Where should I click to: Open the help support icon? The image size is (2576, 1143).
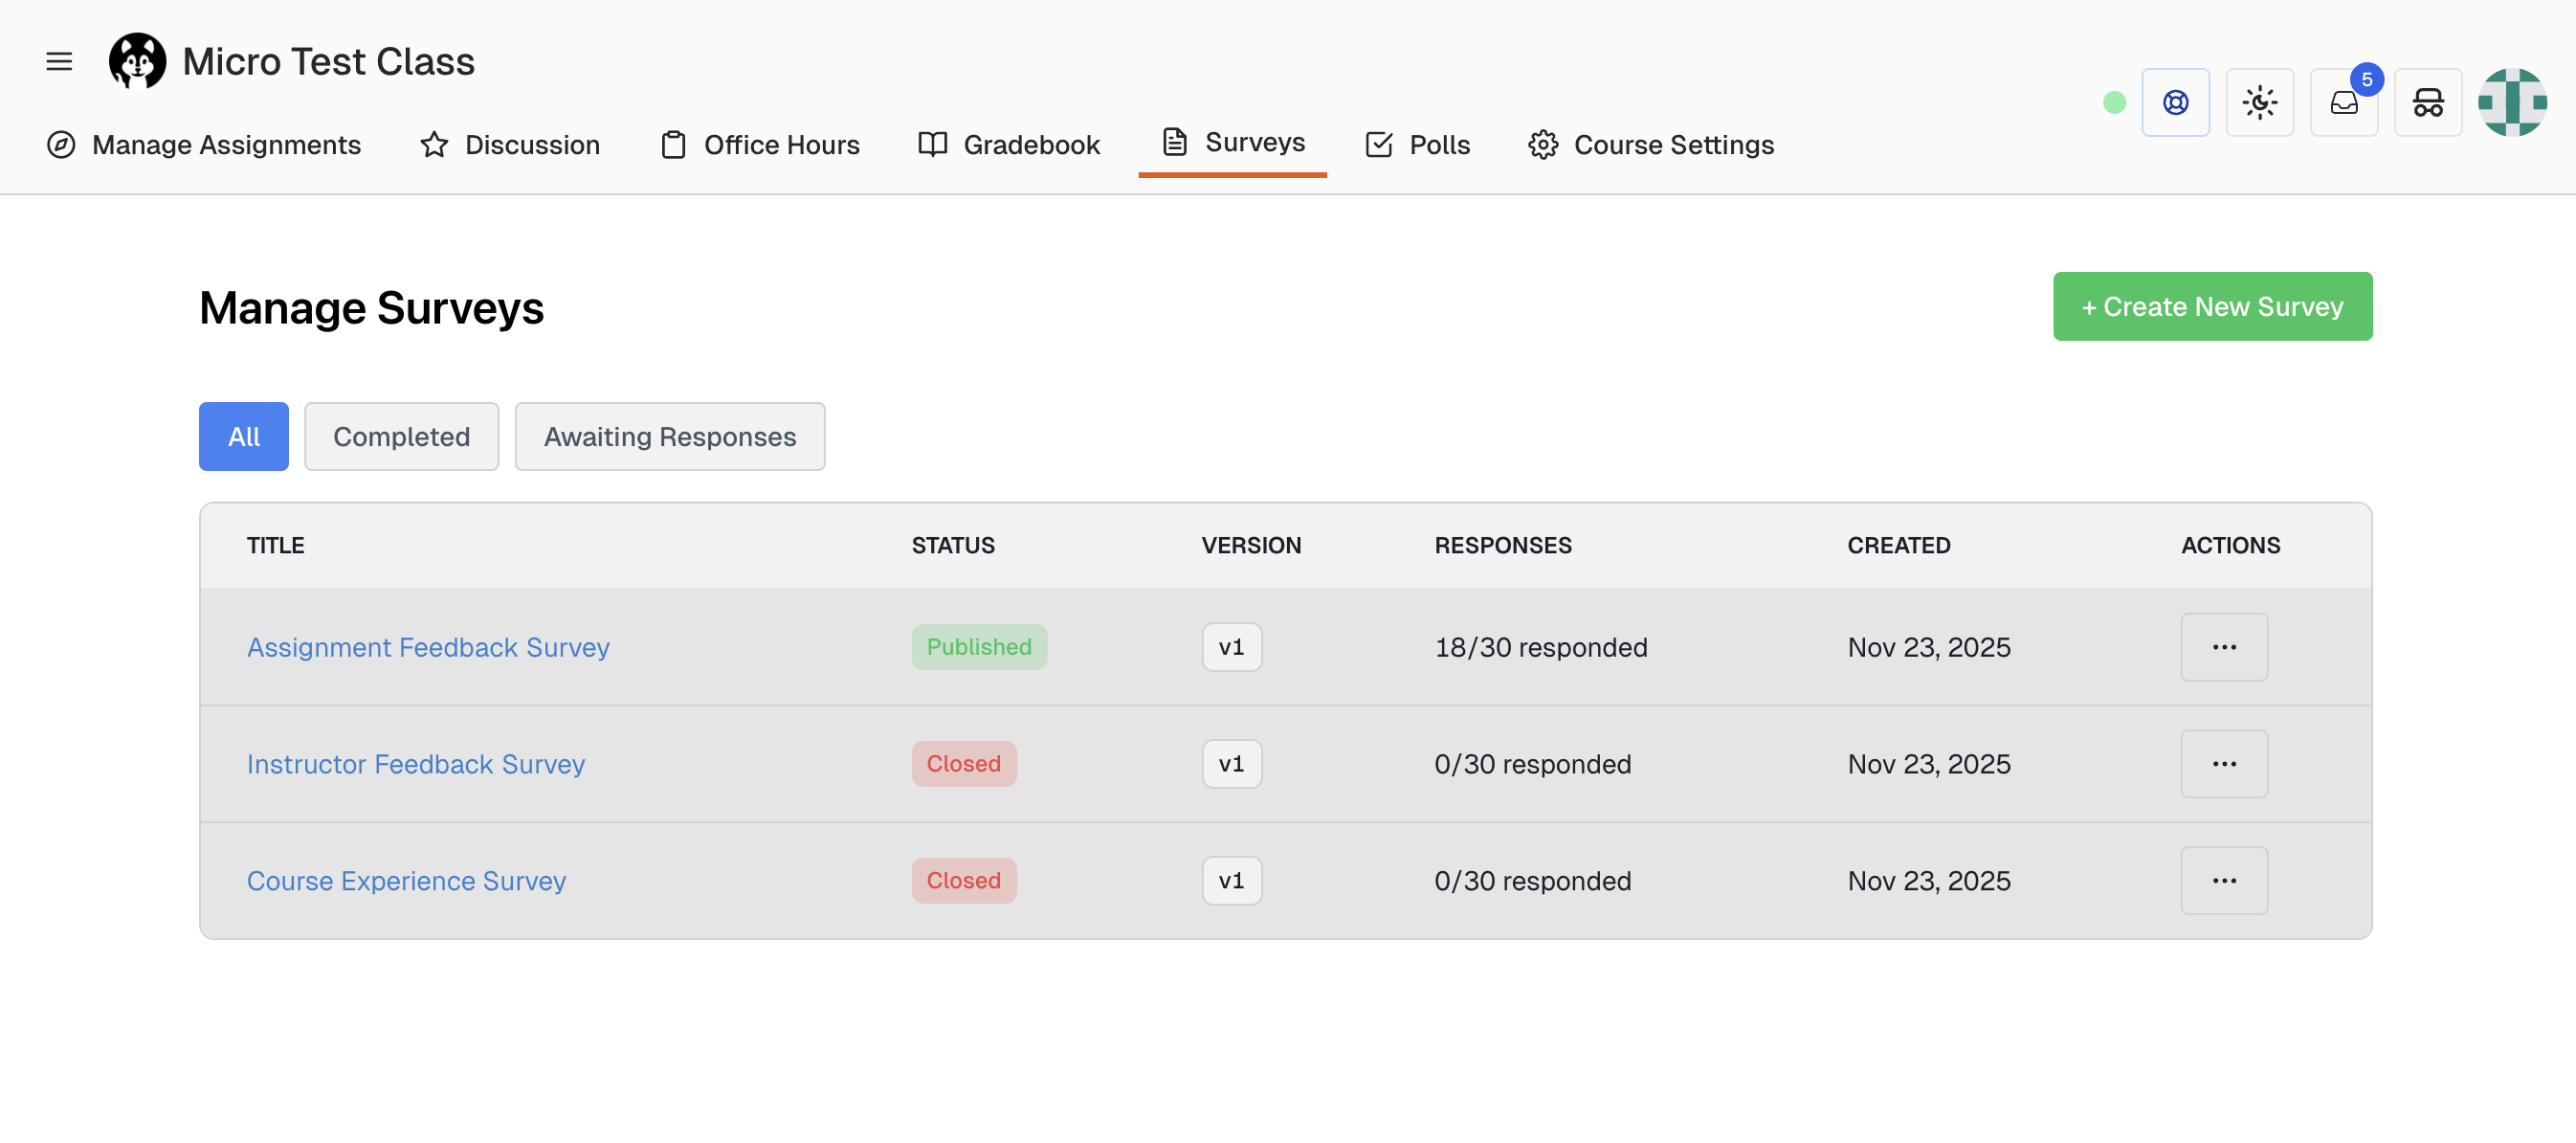[x=2176, y=102]
